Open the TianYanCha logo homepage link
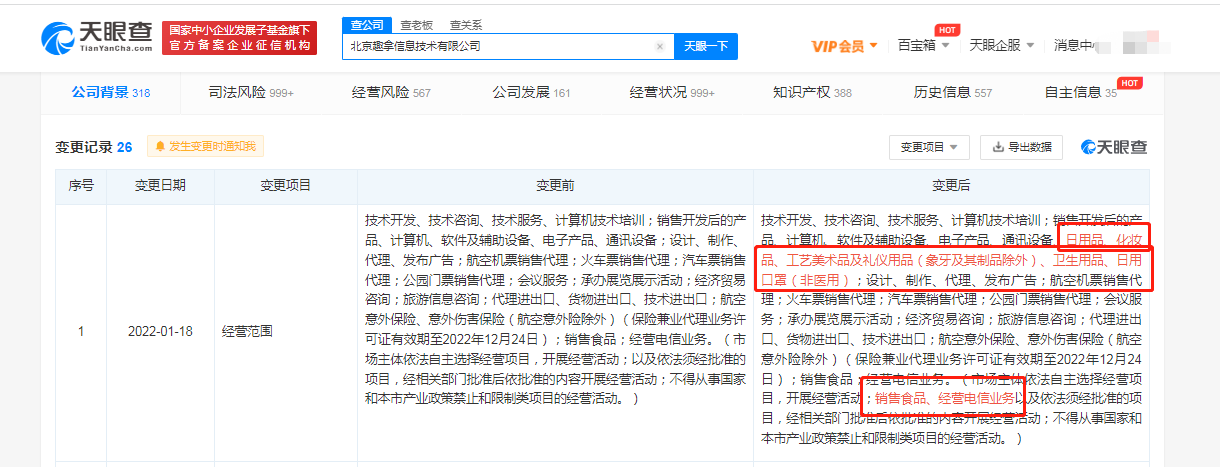 click(96, 37)
